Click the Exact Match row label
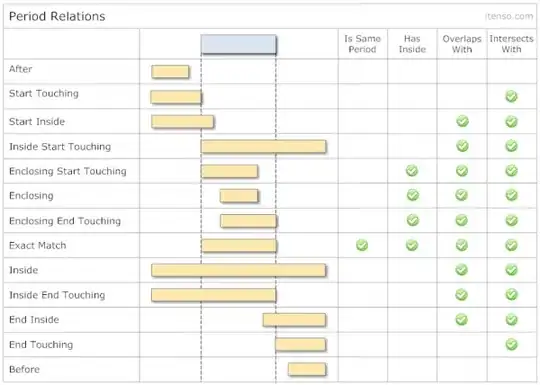 coord(38,246)
